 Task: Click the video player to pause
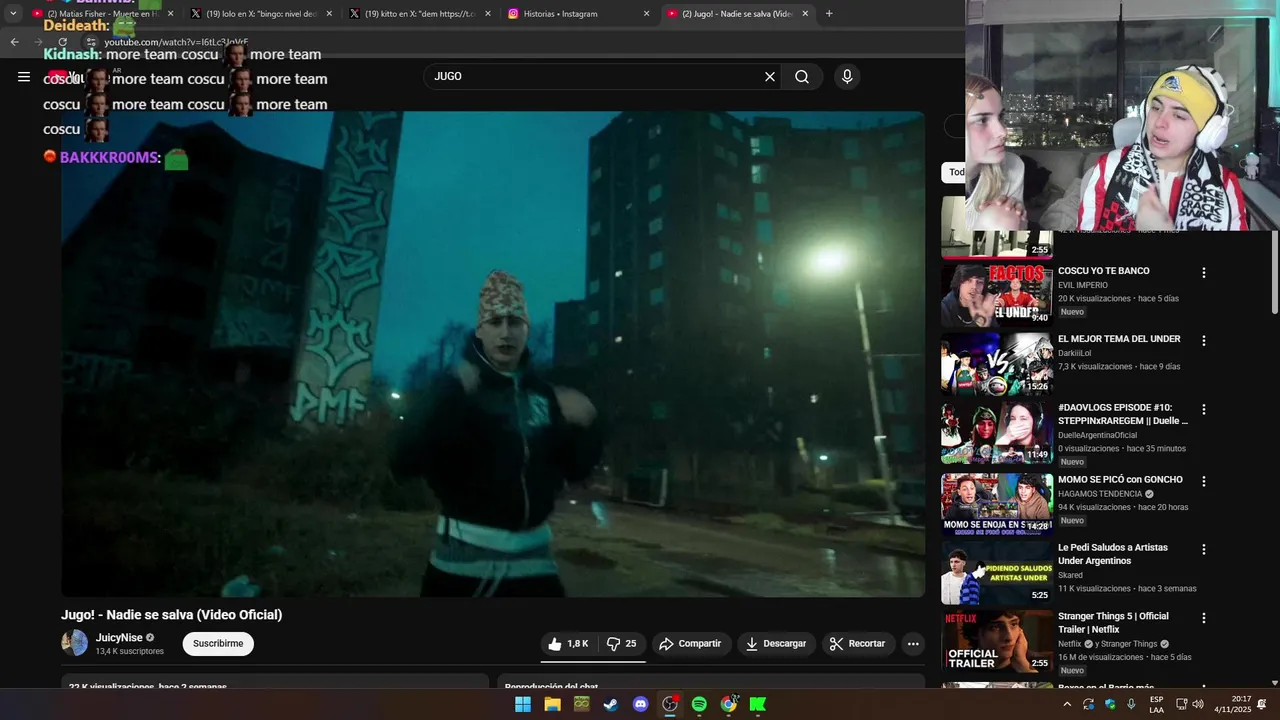click(493, 354)
